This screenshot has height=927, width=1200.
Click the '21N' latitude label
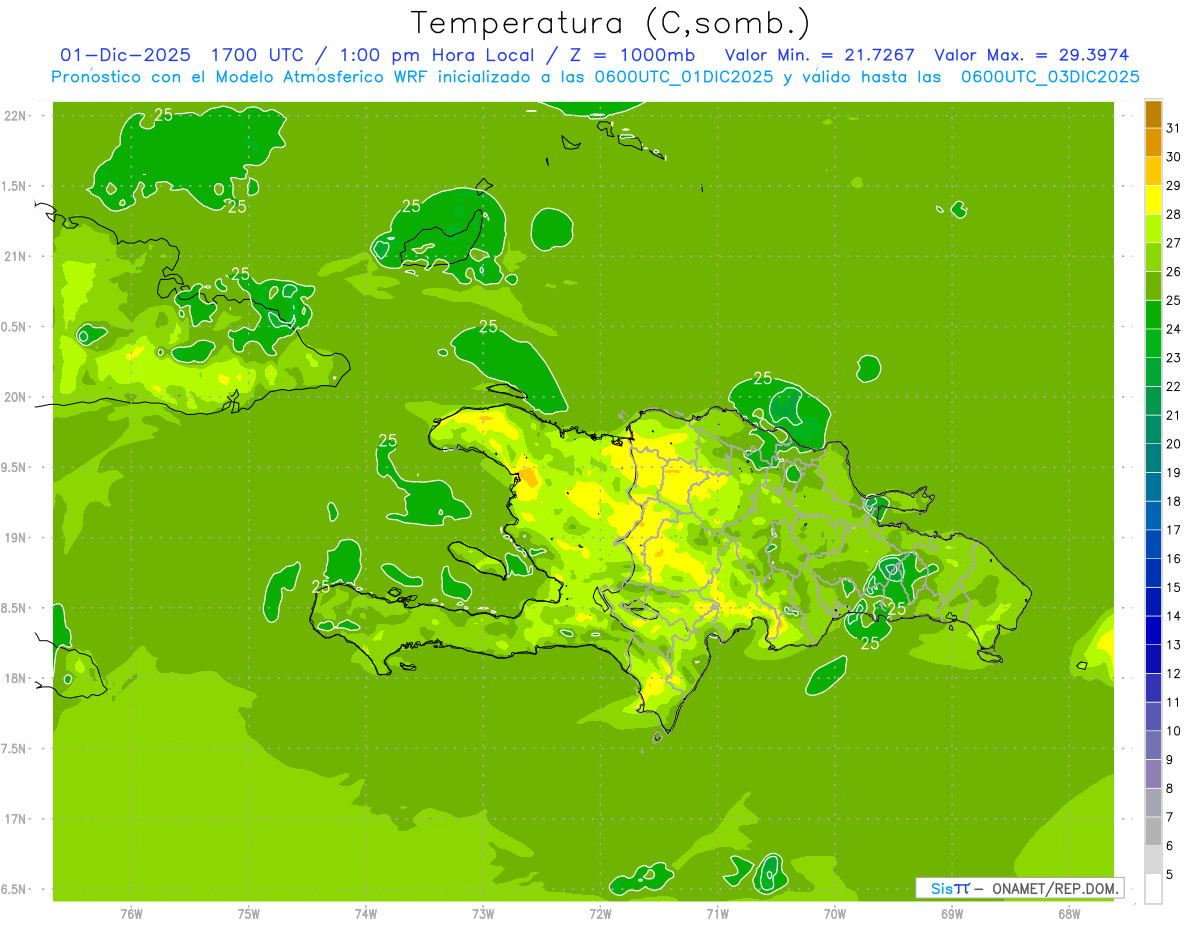[16, 256]
